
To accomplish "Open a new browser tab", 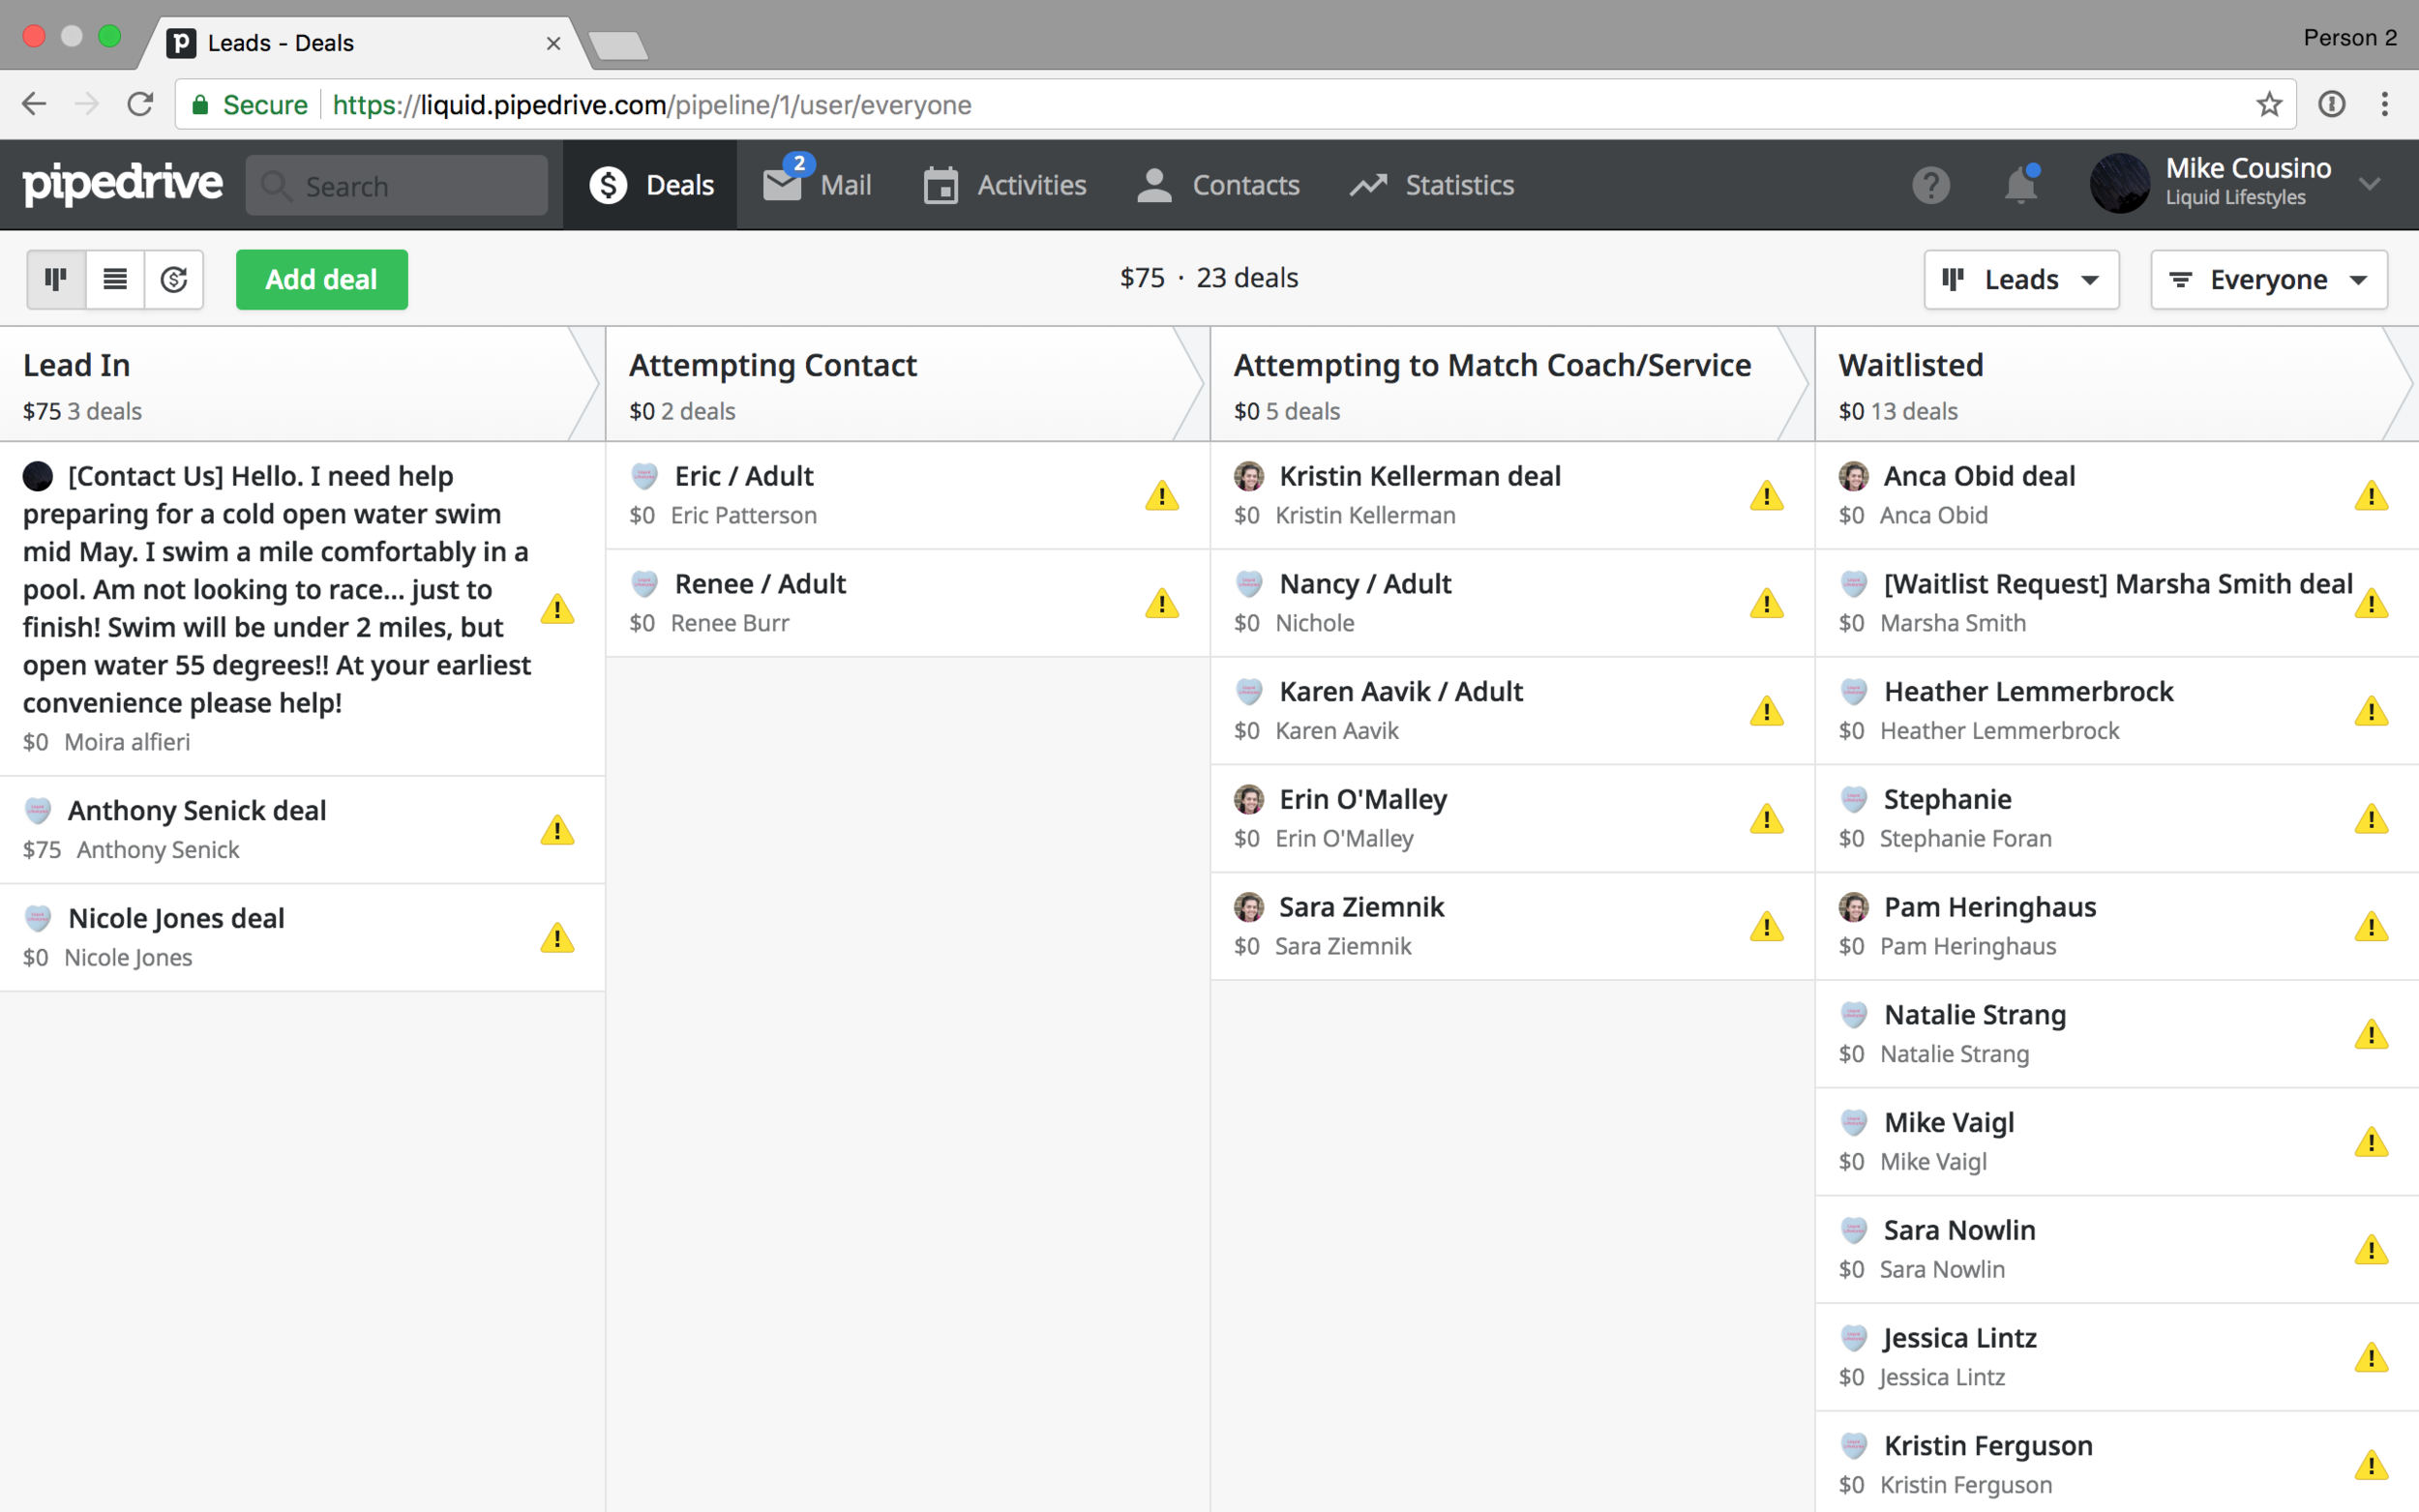I will coord(618,45).
